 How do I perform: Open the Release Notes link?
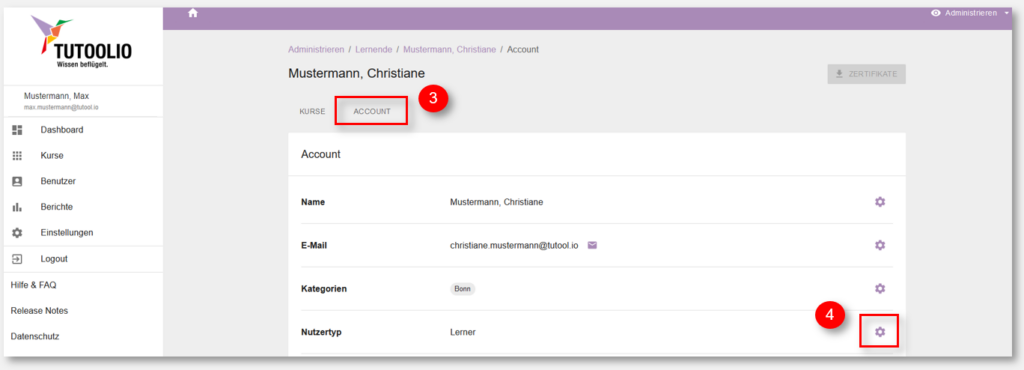[x=39, y=311]
